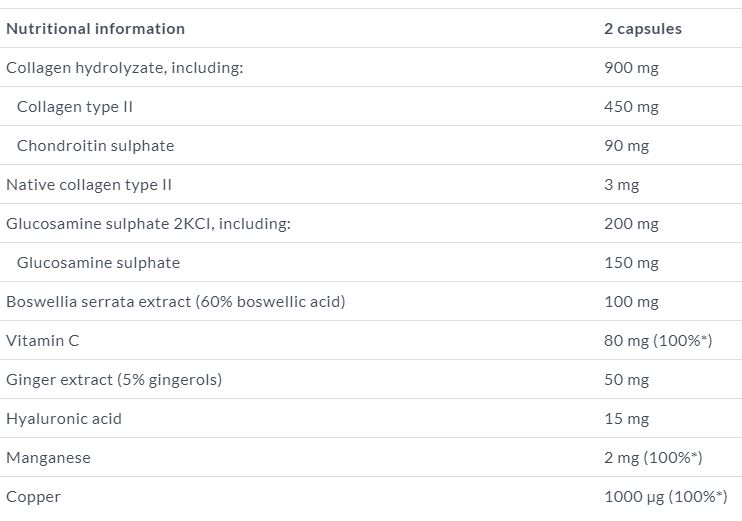Click the "2 capsules" column header
The width and height of the screenshot is (742, 521).
tap(642, 29)
